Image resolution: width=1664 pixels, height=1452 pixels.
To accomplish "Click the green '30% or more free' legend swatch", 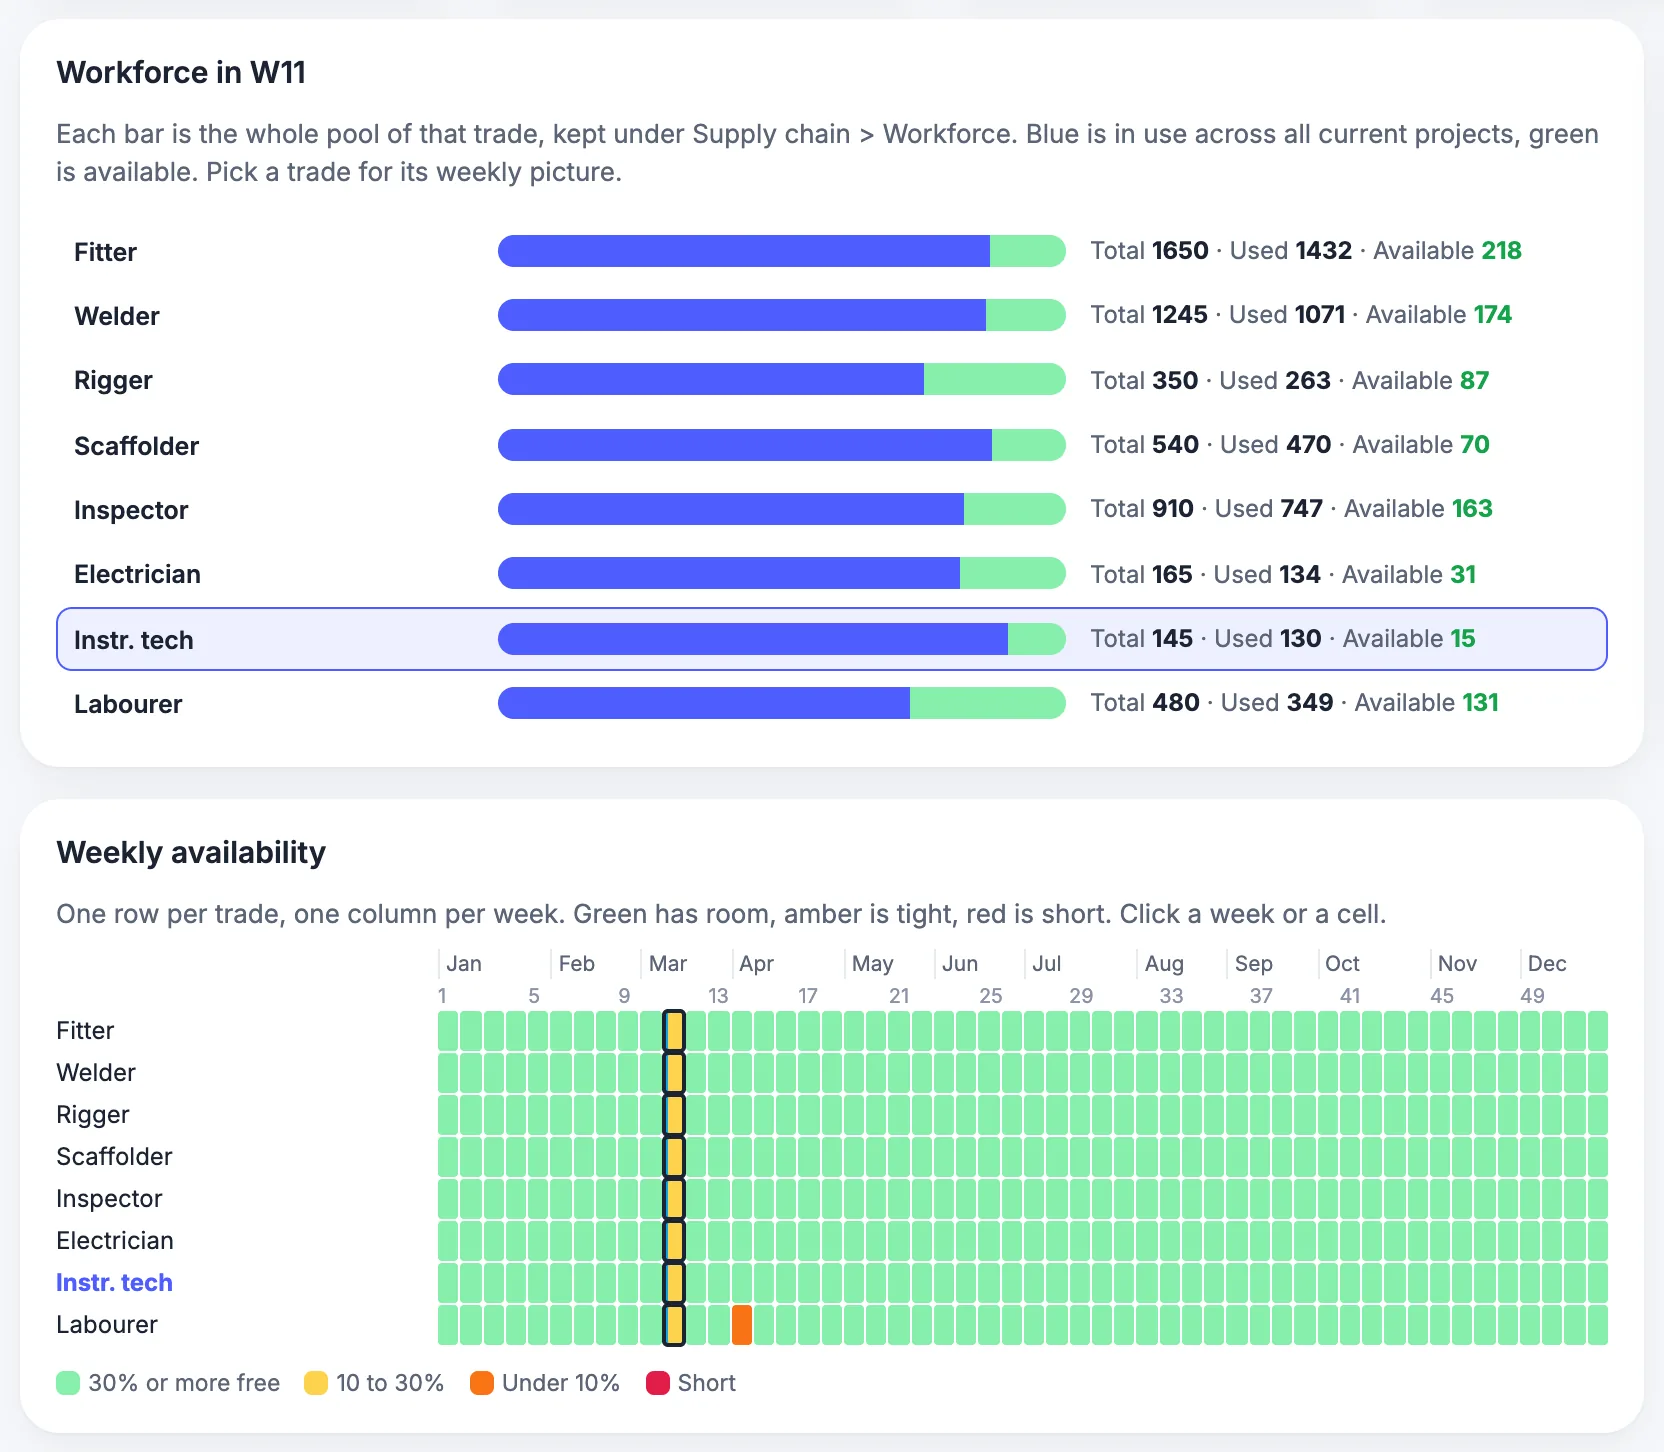I will (68, 1383).
